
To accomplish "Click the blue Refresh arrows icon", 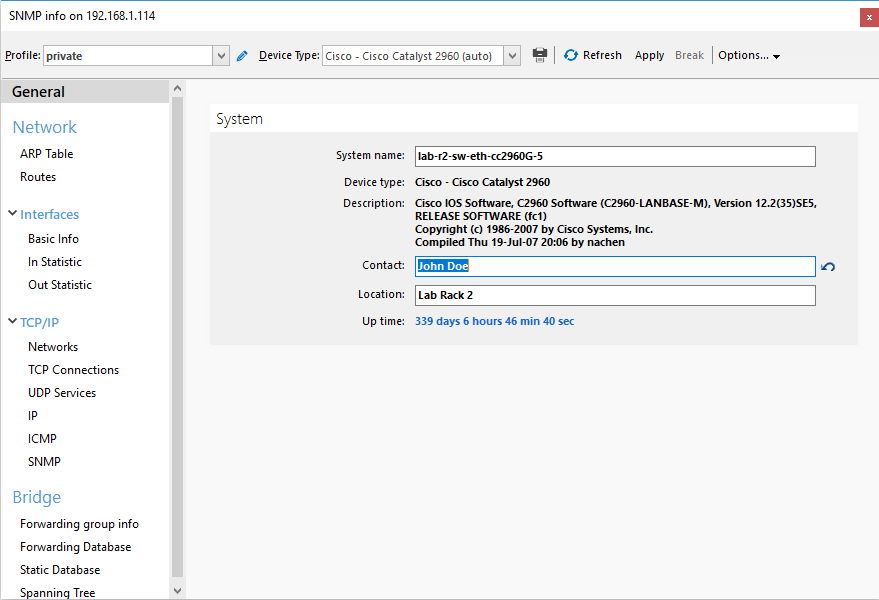I will (571, 55).
